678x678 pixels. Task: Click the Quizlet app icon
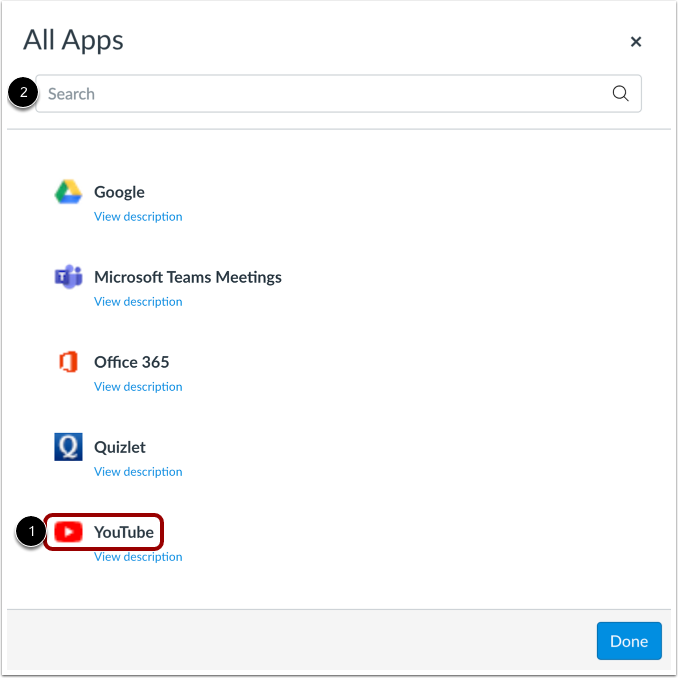68,447
